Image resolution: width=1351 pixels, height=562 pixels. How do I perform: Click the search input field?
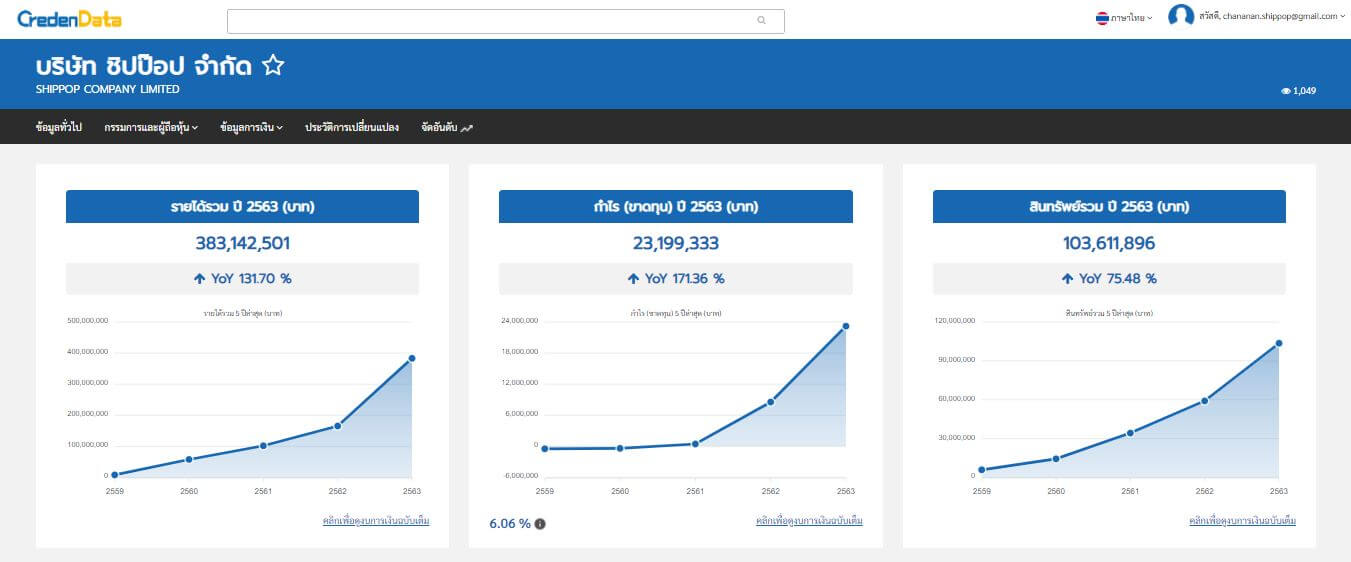(505, 21)
